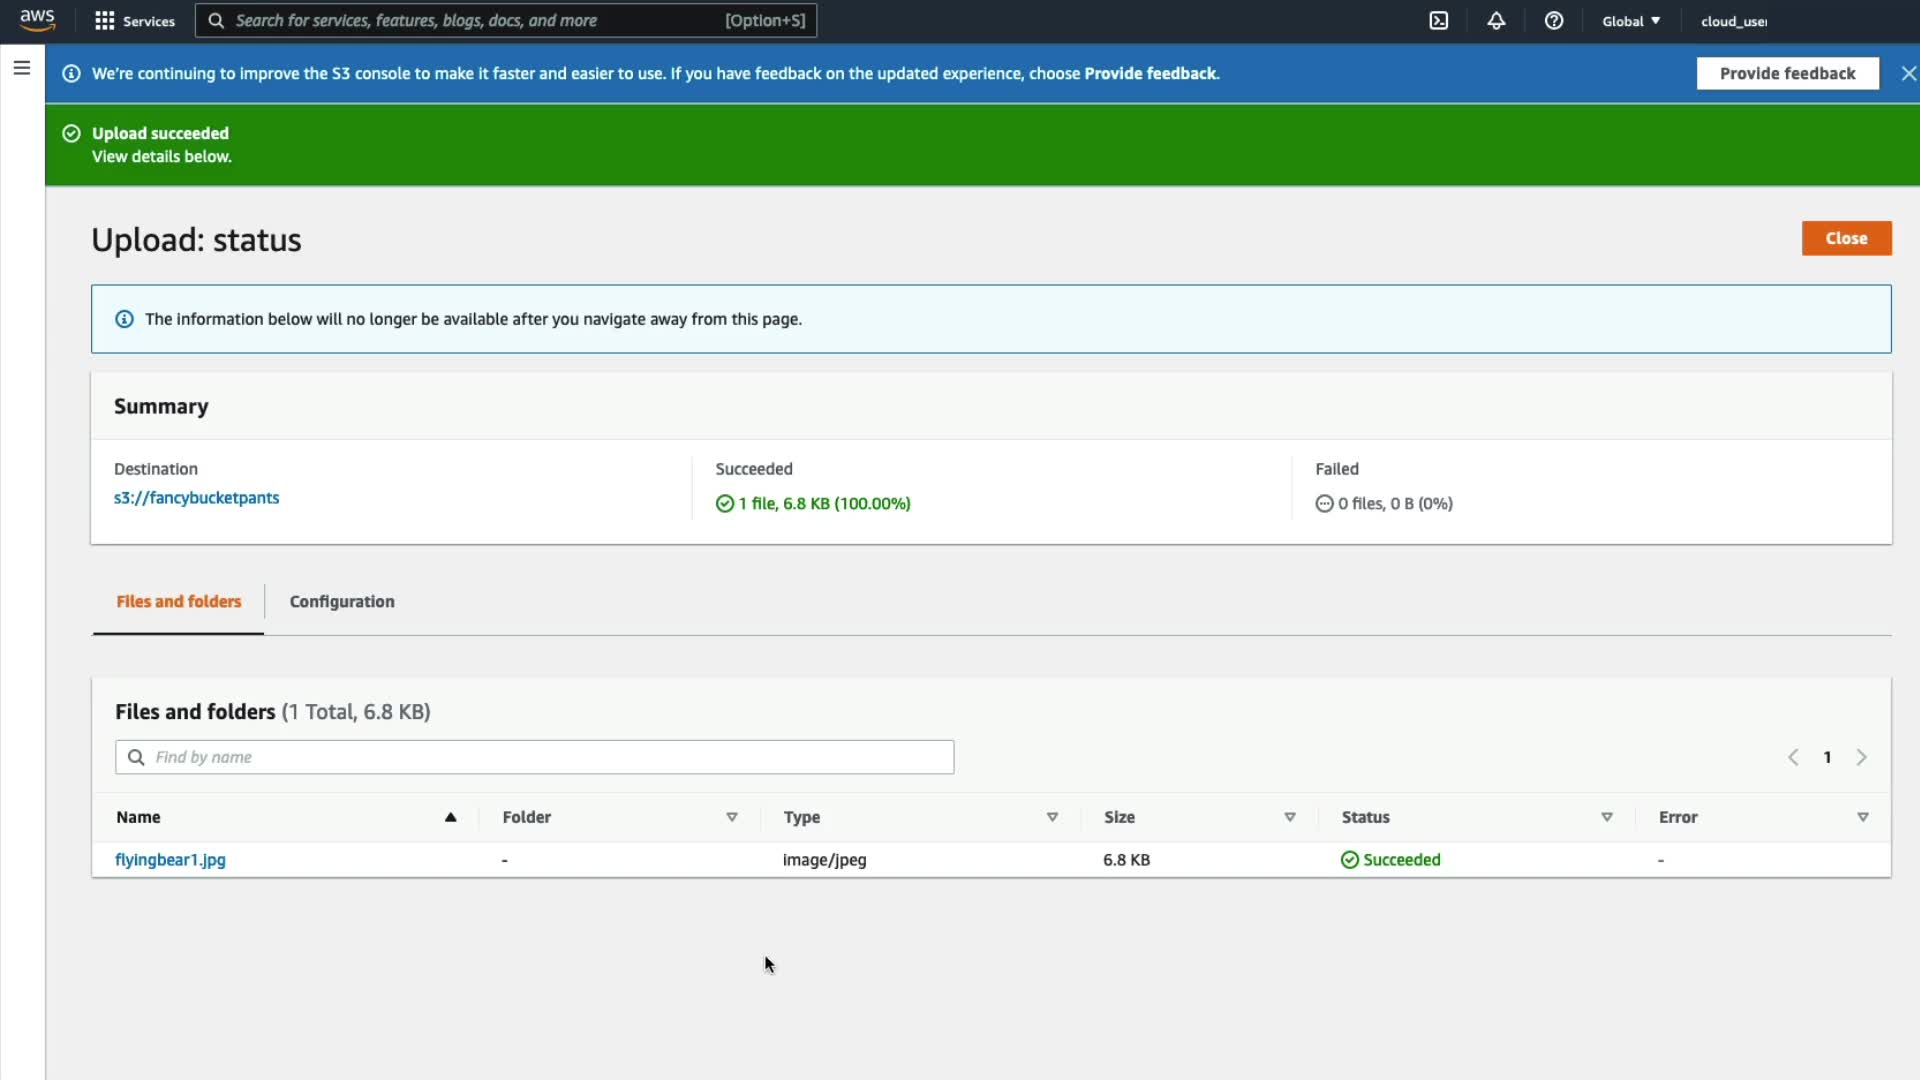The height and width of the screenshot is (1080, 1920).
Task: Open the flyingbear1.jpg file link
Action: [170, 860]
